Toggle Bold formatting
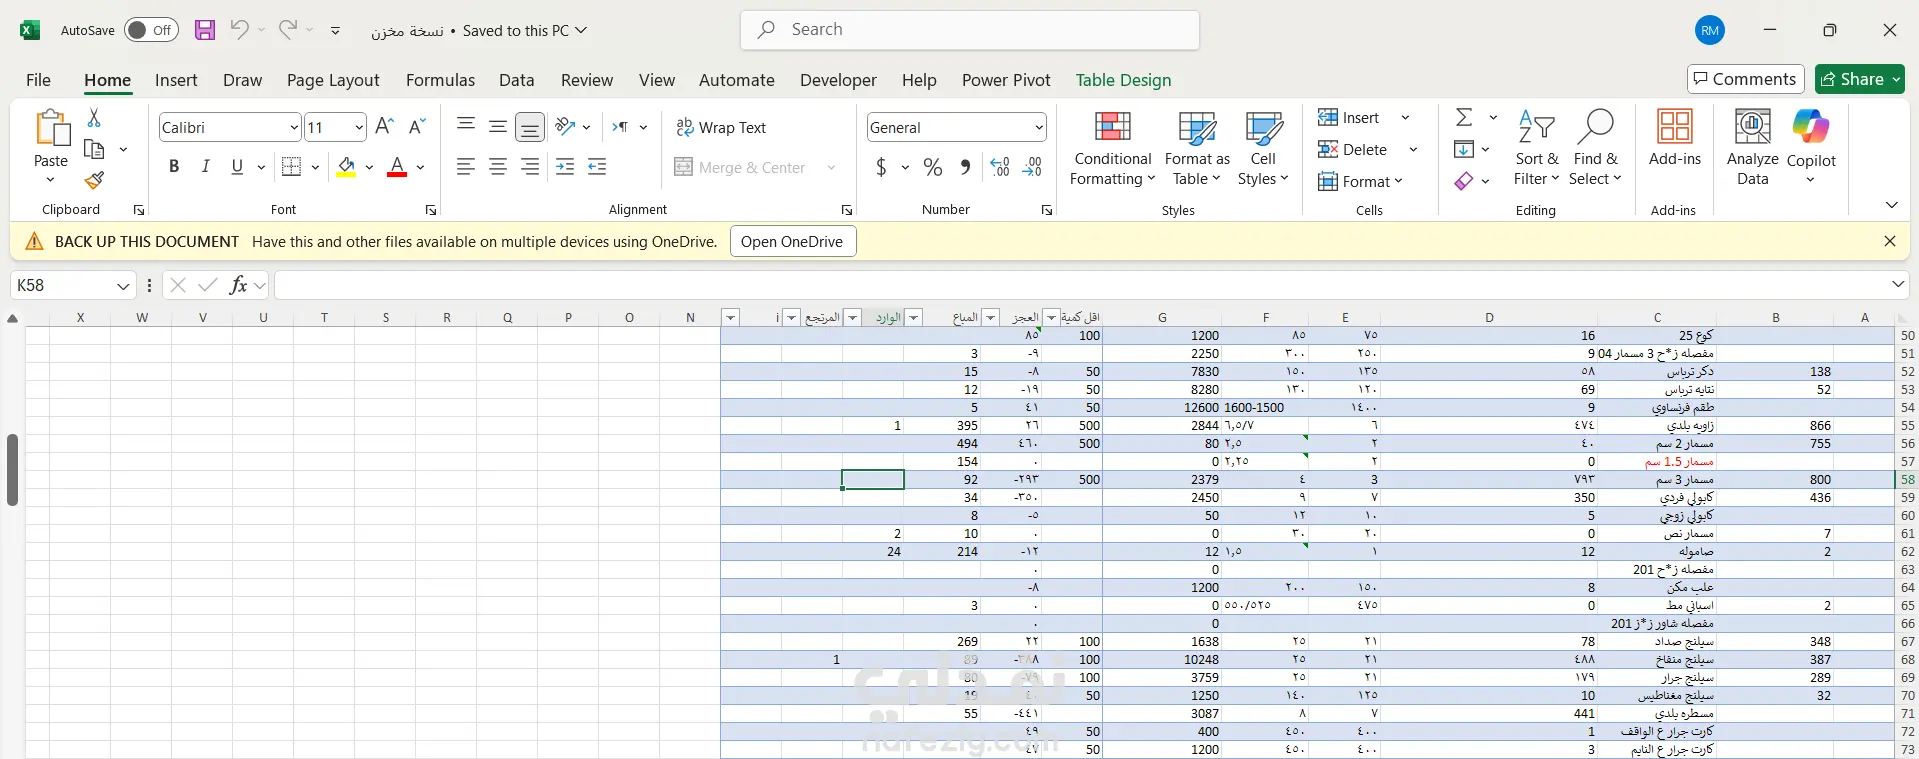1919x759 pixels. [x=174, y=167]
